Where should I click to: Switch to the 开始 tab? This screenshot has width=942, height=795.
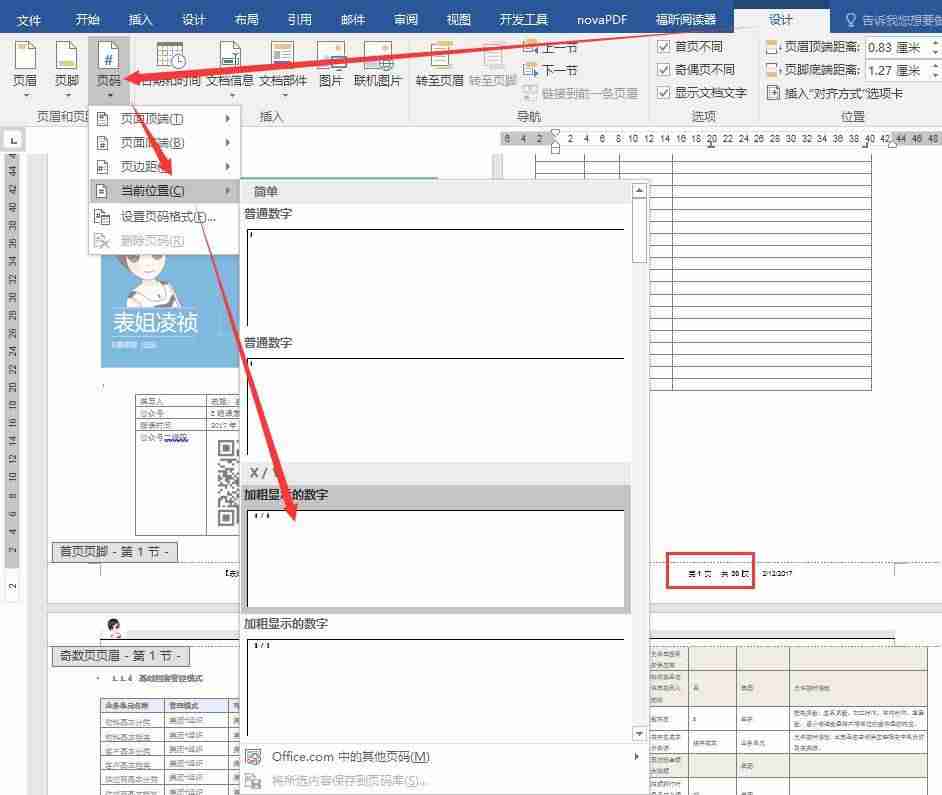[87, 19]
